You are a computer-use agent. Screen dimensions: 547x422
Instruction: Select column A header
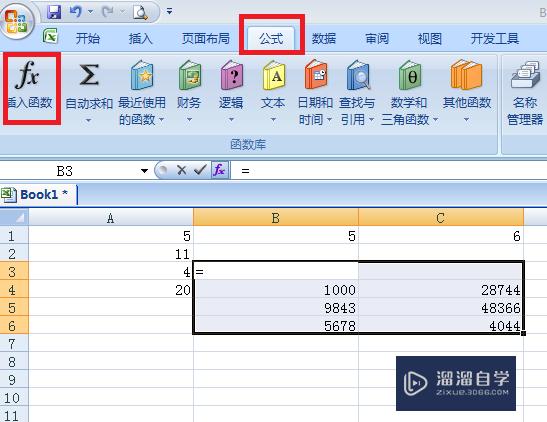point(111,218)
